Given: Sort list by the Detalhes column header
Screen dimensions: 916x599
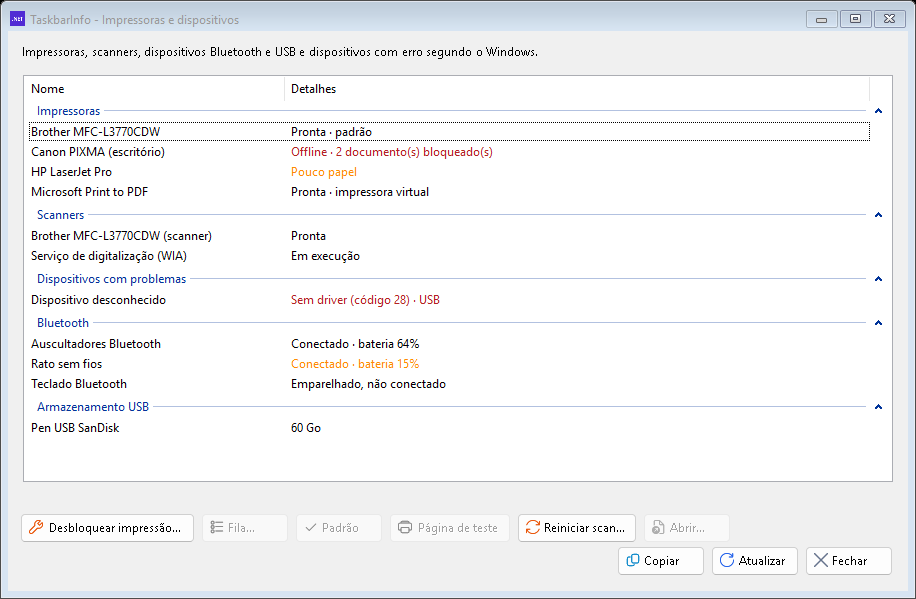Looking at the screenshot, I should [577, 89].
